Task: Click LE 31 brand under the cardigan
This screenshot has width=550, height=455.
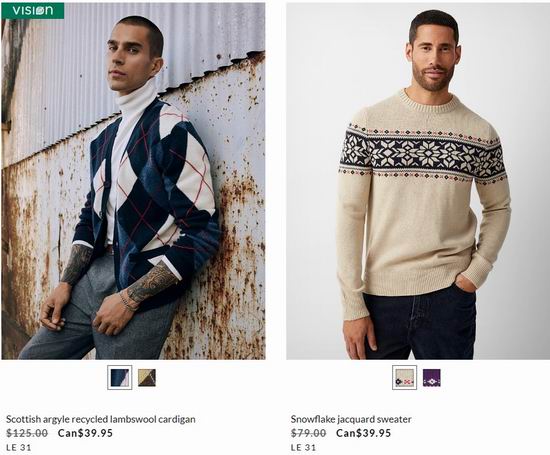Action: point(19,447)
